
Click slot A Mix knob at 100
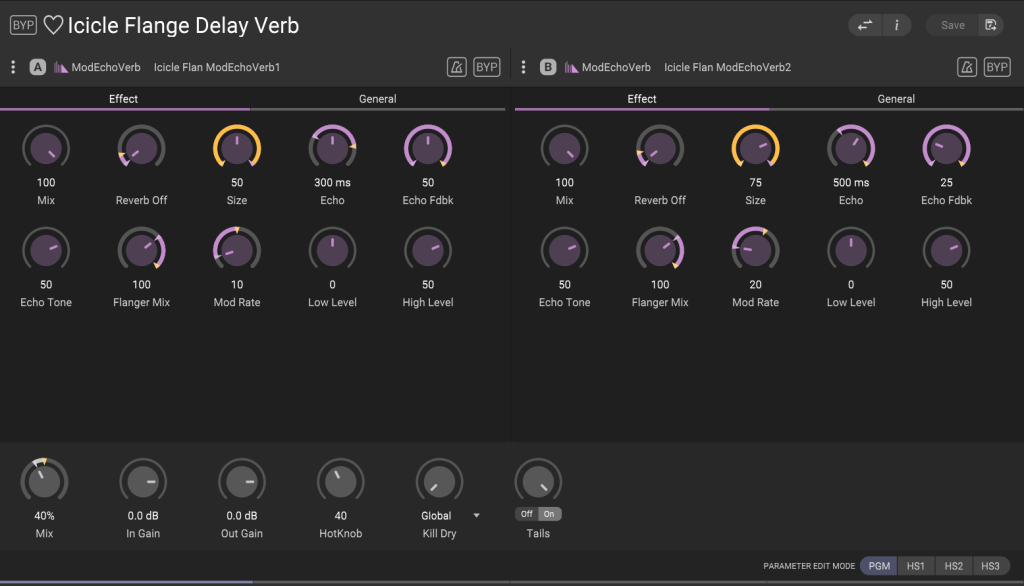click(x=46, y=148)
